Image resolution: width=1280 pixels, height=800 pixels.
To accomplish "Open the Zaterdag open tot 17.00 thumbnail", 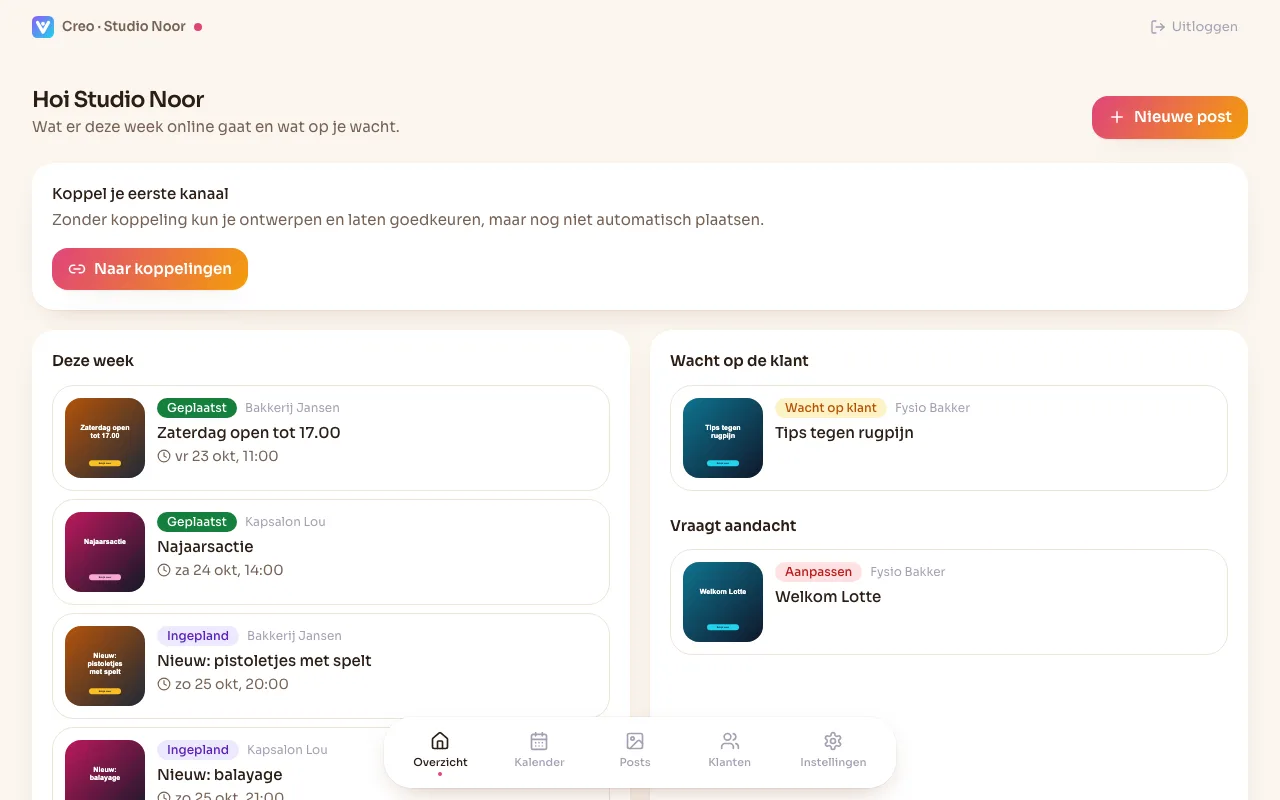I will click(x=105, y=438).
